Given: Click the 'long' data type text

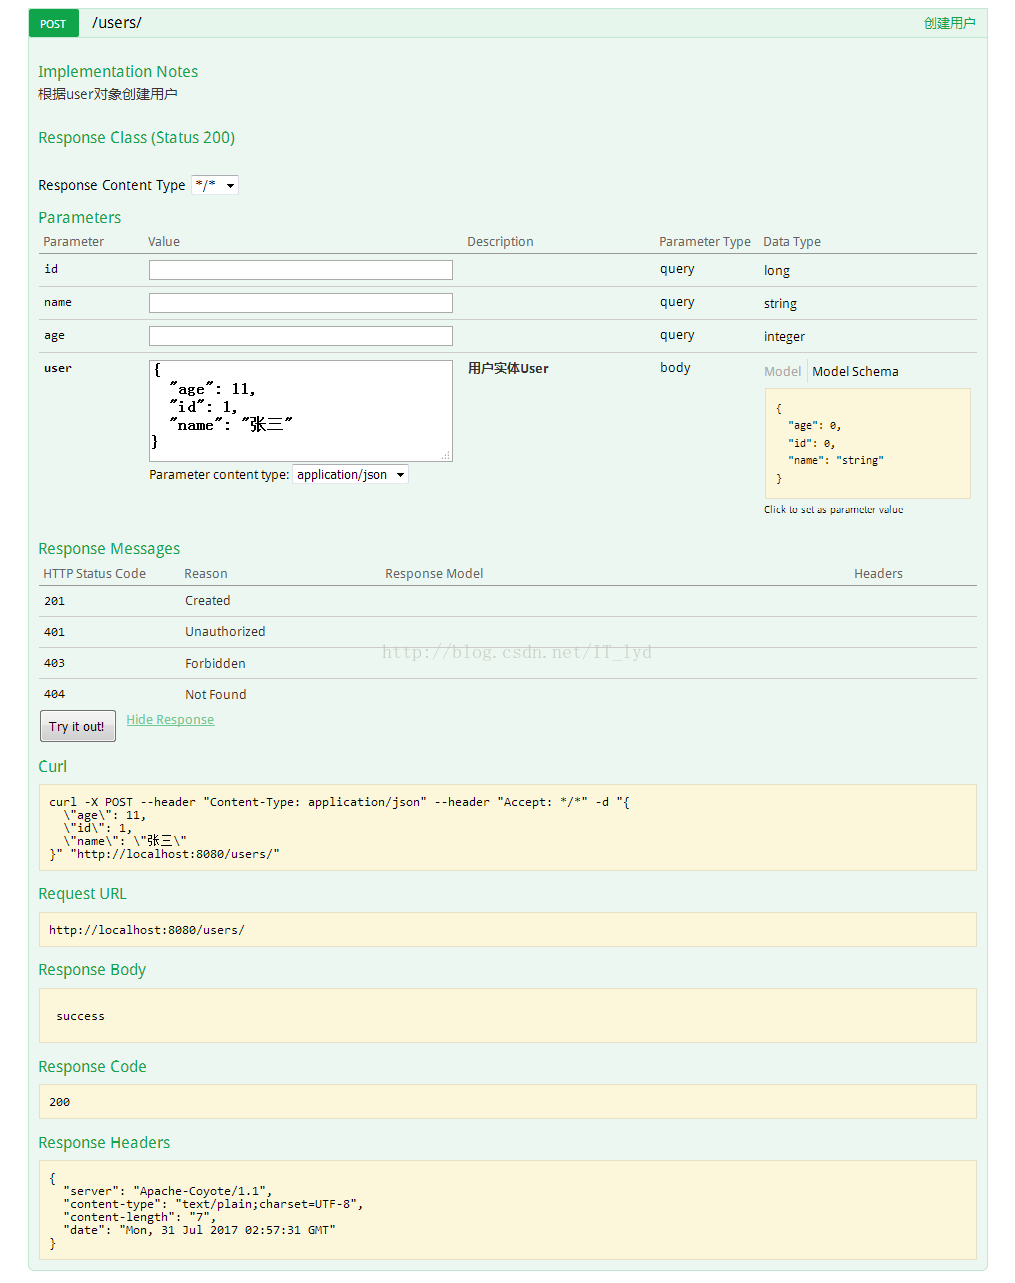Looking at the screenshot, I should pos(777,271).
